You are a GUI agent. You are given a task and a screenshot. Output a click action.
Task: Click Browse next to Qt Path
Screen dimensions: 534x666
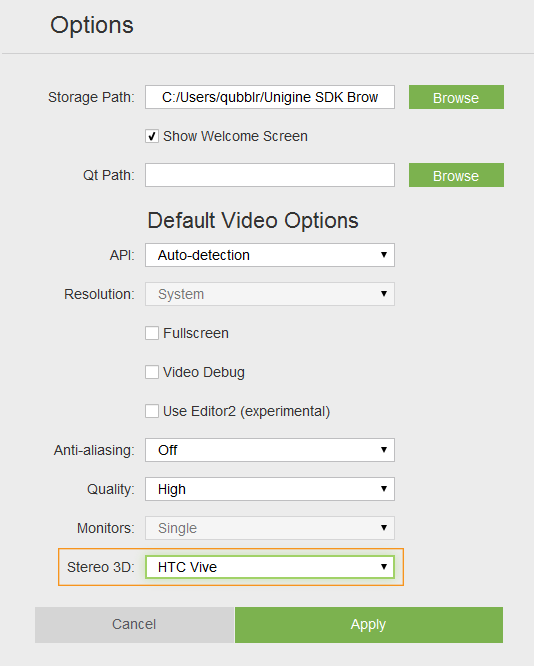point(456,175)
